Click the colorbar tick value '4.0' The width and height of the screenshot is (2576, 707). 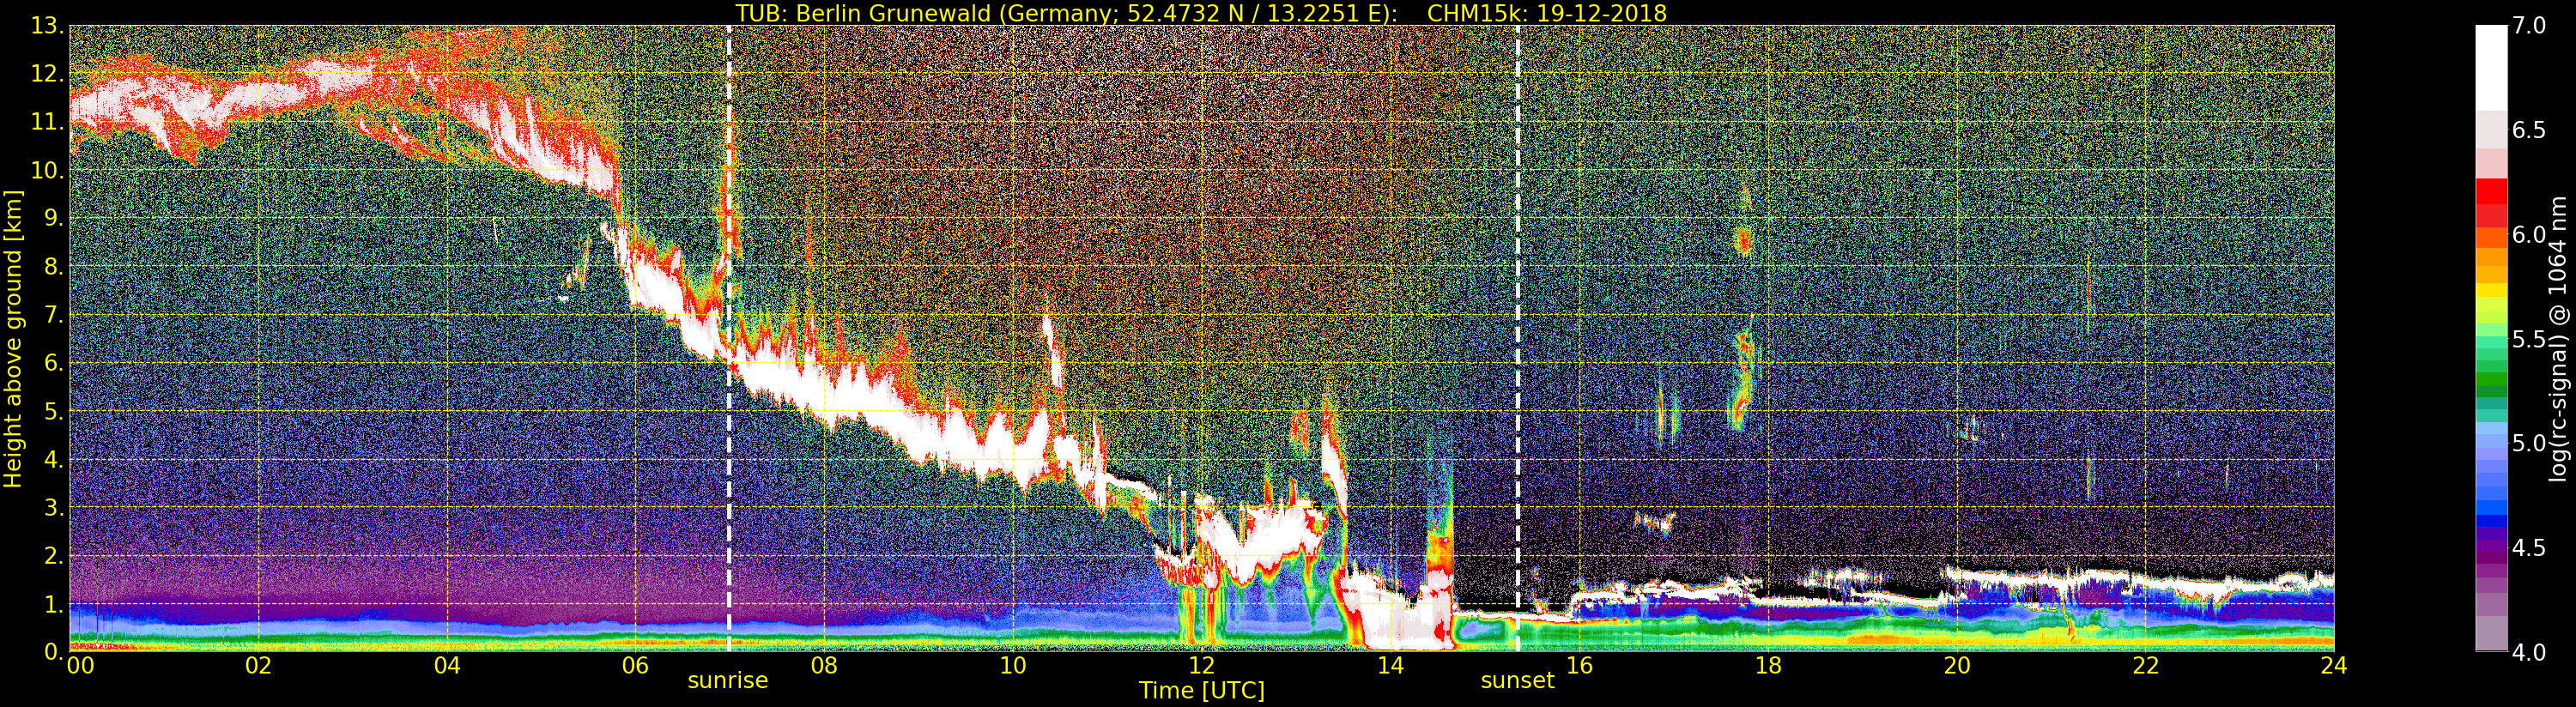(x=2528, y=652)
